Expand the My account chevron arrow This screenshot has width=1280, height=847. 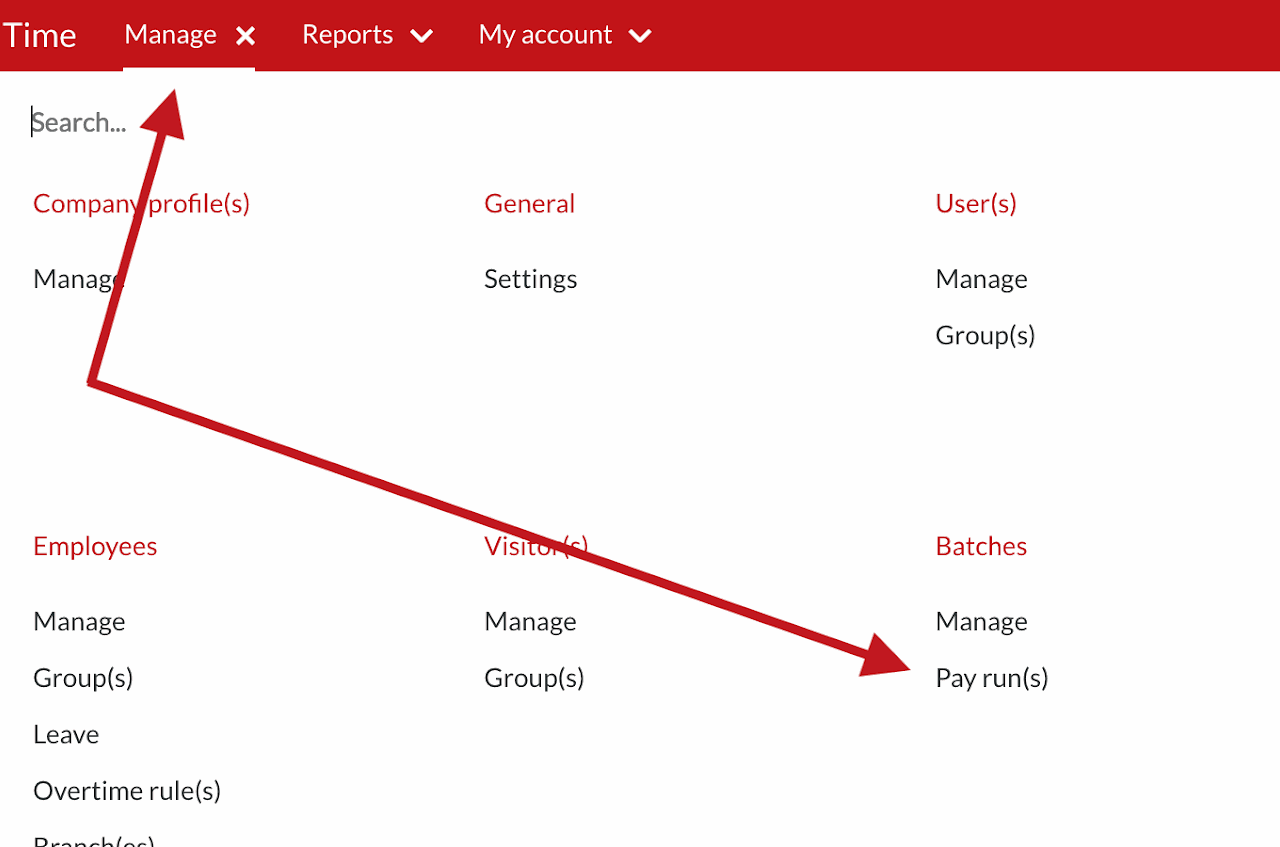click(640, 36)
